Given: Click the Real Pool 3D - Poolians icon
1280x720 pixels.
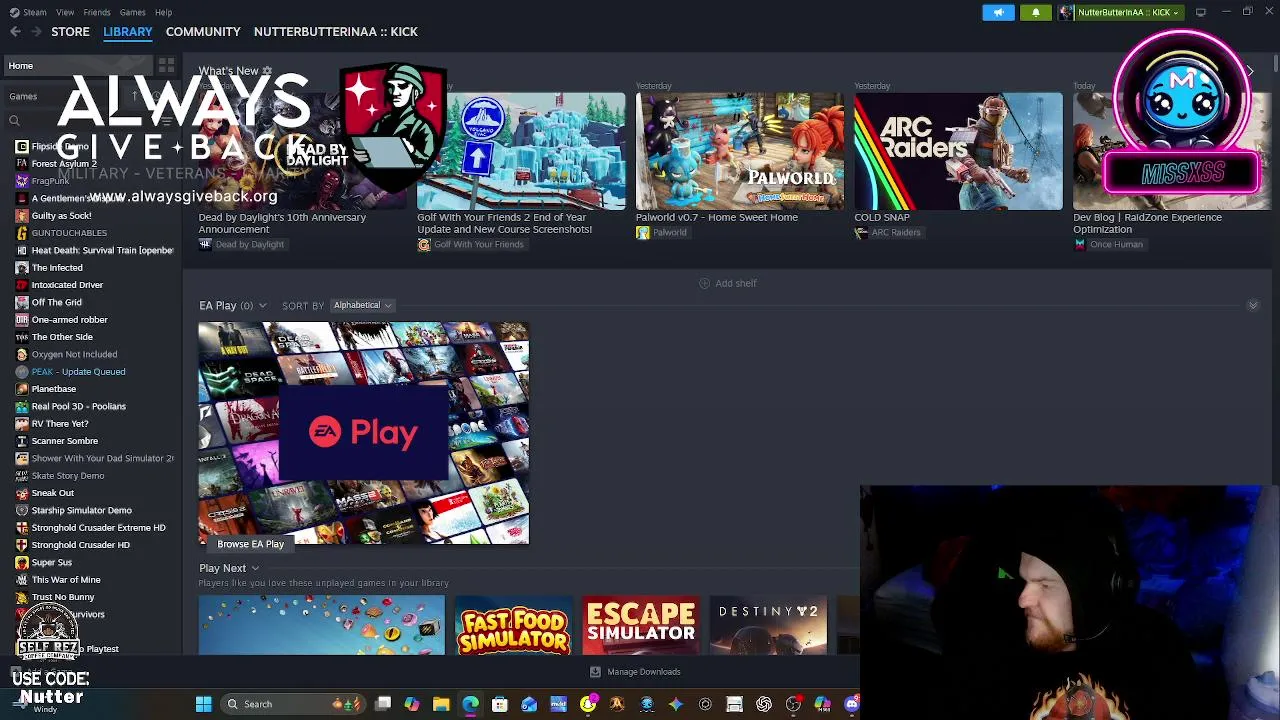Looking at the screenshot, I should pos(22,406).
